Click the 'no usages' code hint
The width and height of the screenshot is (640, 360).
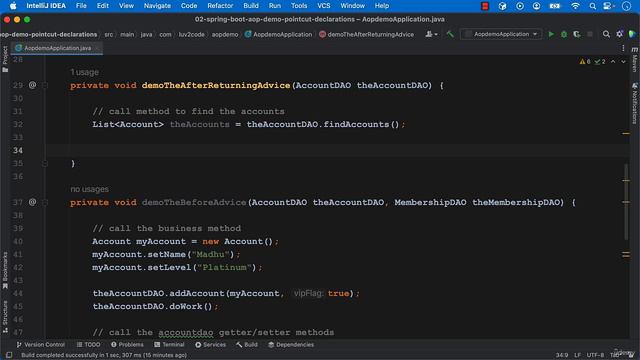89,189
